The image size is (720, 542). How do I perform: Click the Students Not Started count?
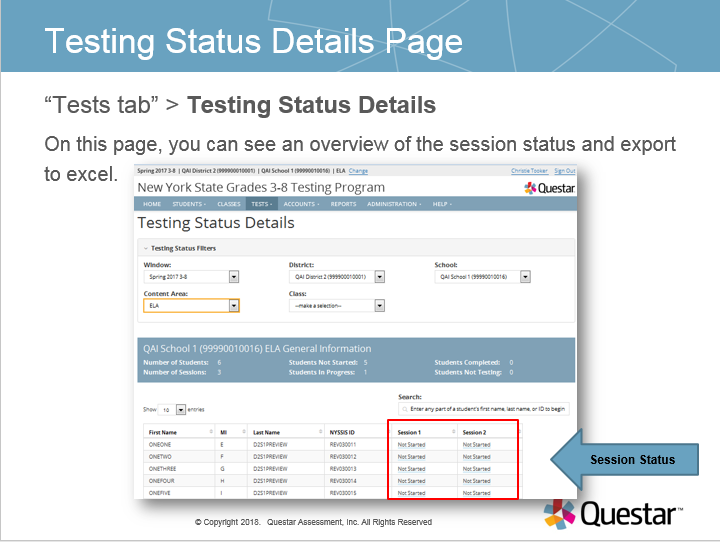(x=366, y=362)
